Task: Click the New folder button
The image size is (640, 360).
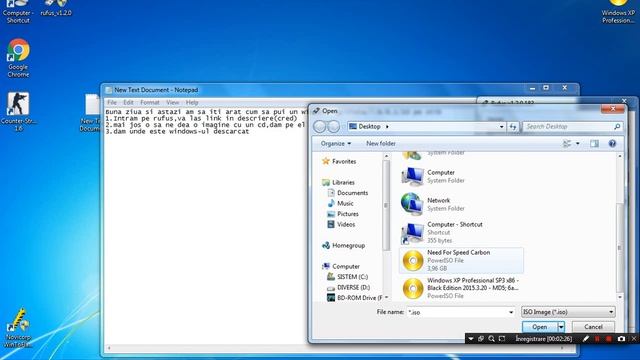Action: (381, 144)
